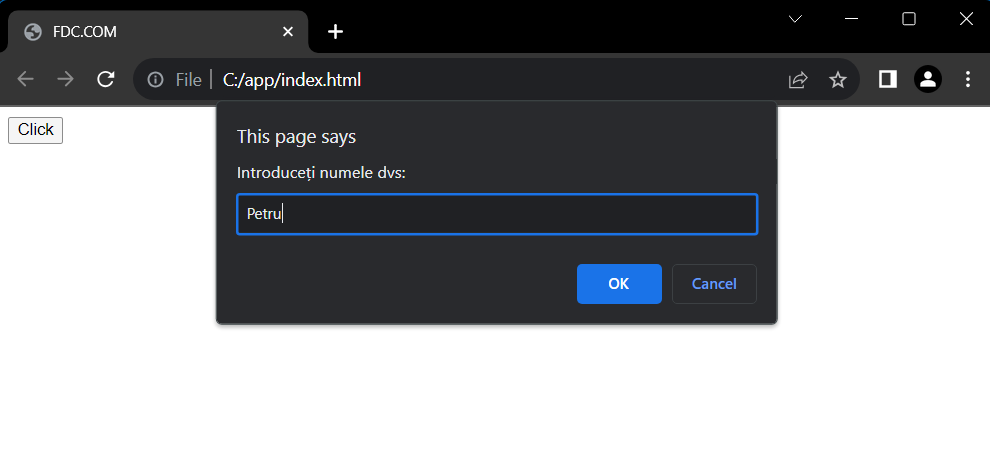Maximize the browser window
990x463 pixels.
pyautogui.click(x=909, y=19)
